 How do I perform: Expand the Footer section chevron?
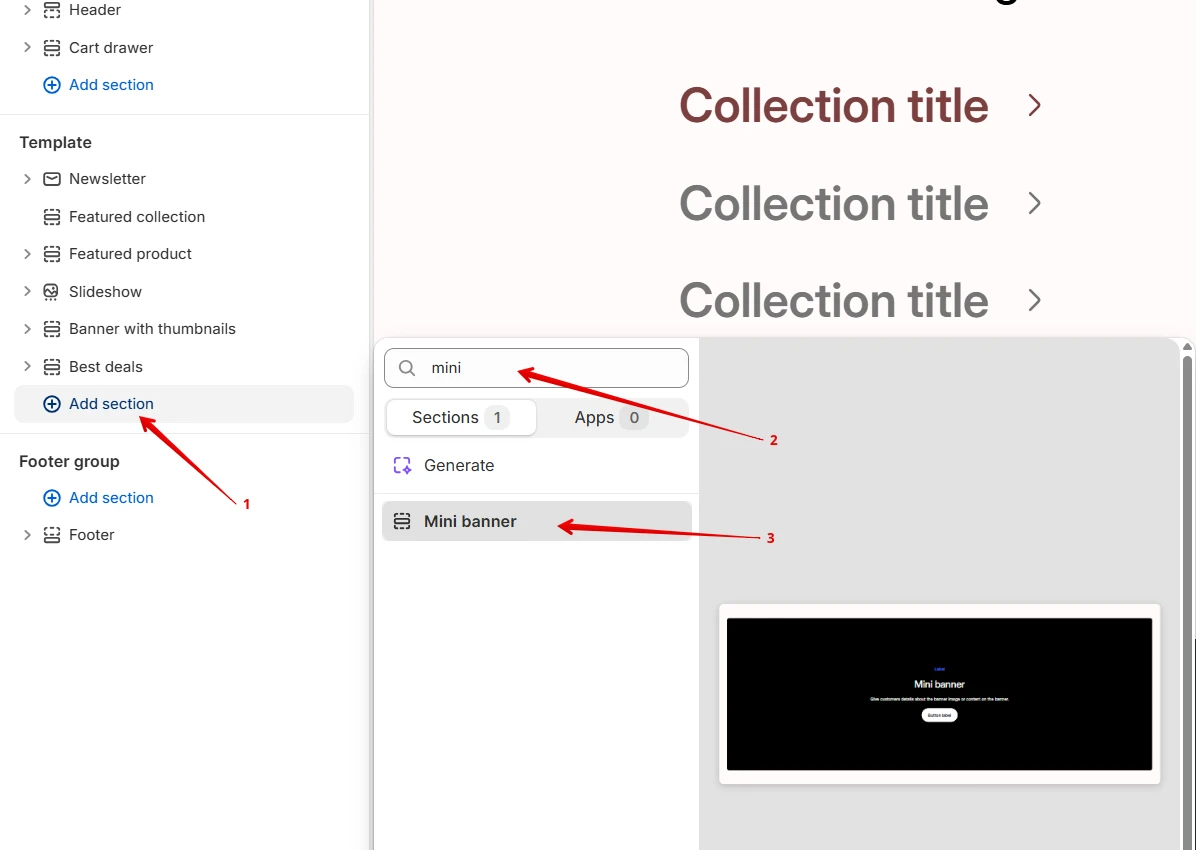pos(27,535)
